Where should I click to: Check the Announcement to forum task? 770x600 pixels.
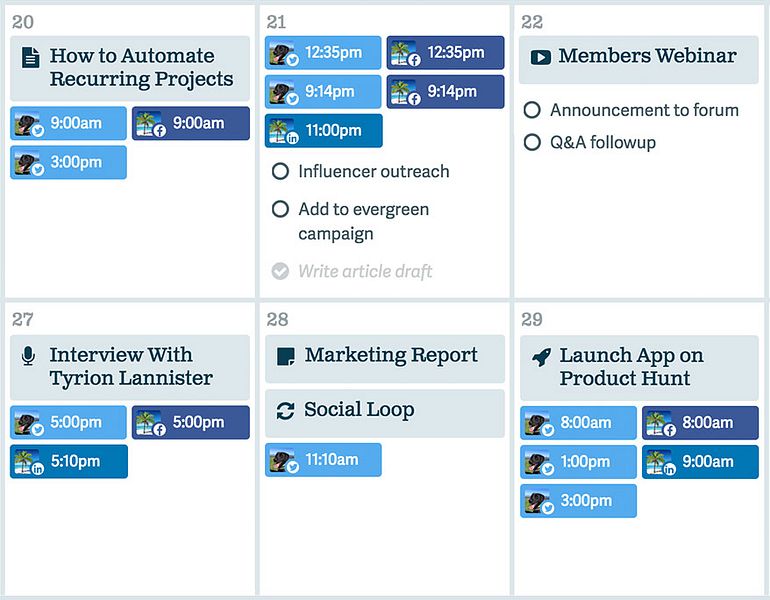532,110
